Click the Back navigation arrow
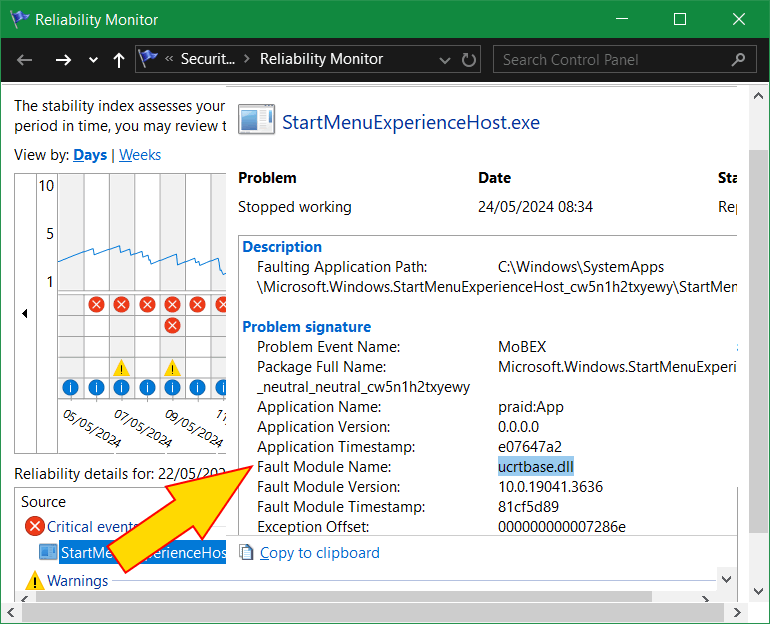The image size is (770, 624). point(24,60)
